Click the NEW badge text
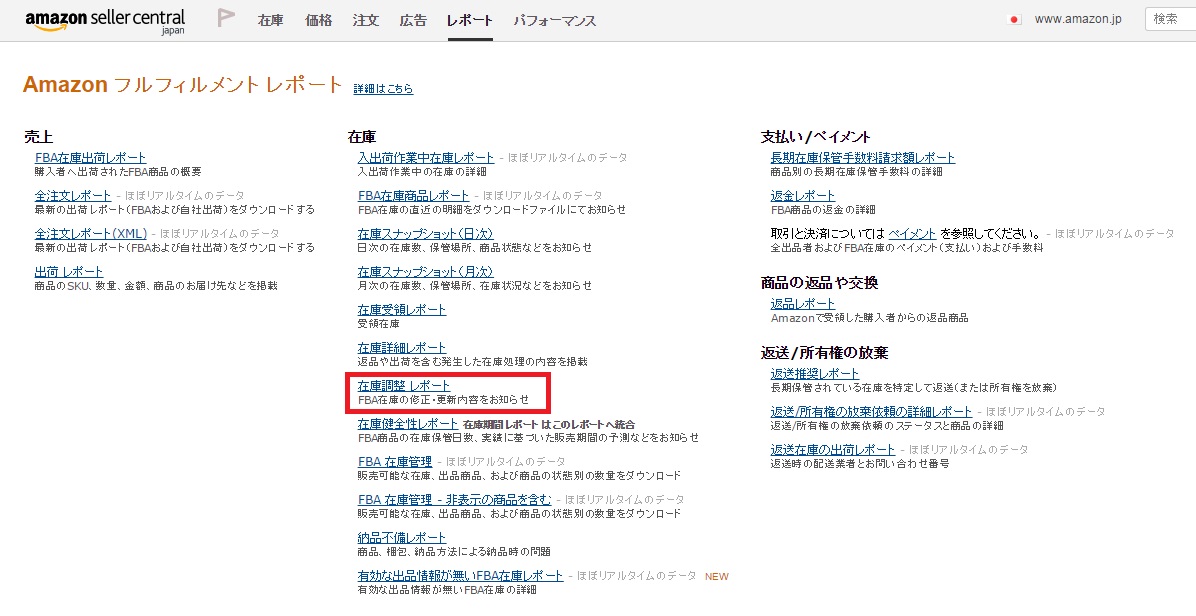1196x616 pixels. [717, 577]
